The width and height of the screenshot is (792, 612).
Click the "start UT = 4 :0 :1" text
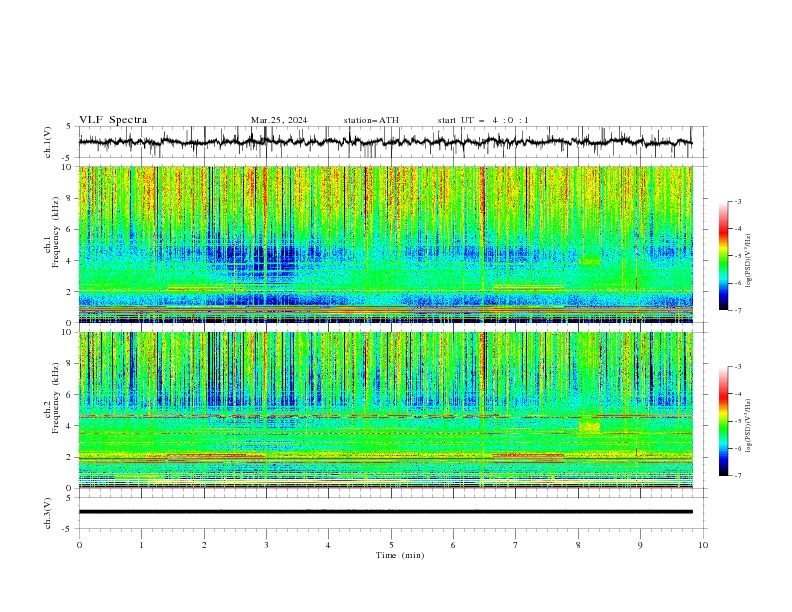click(483, 120)
